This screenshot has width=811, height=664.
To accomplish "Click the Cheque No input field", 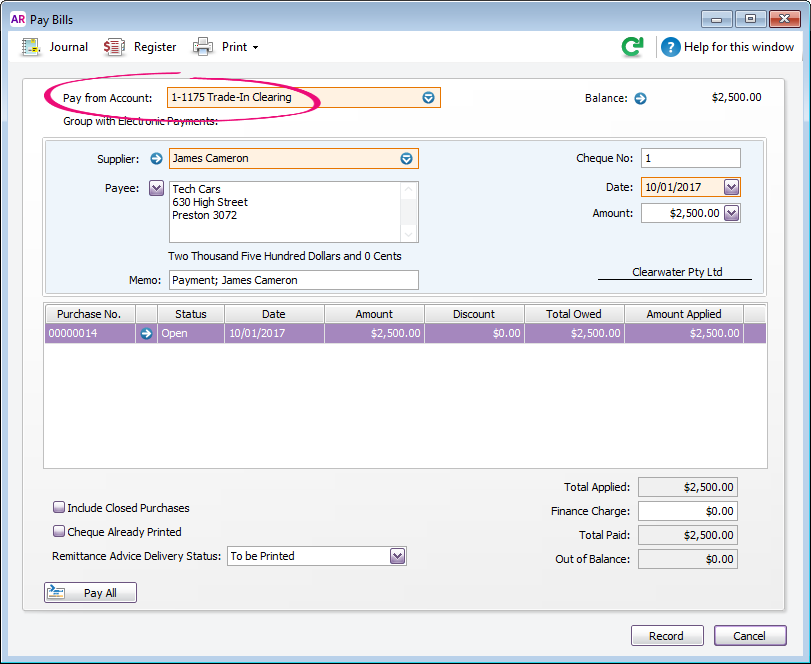I will click(x=690, y=158).
